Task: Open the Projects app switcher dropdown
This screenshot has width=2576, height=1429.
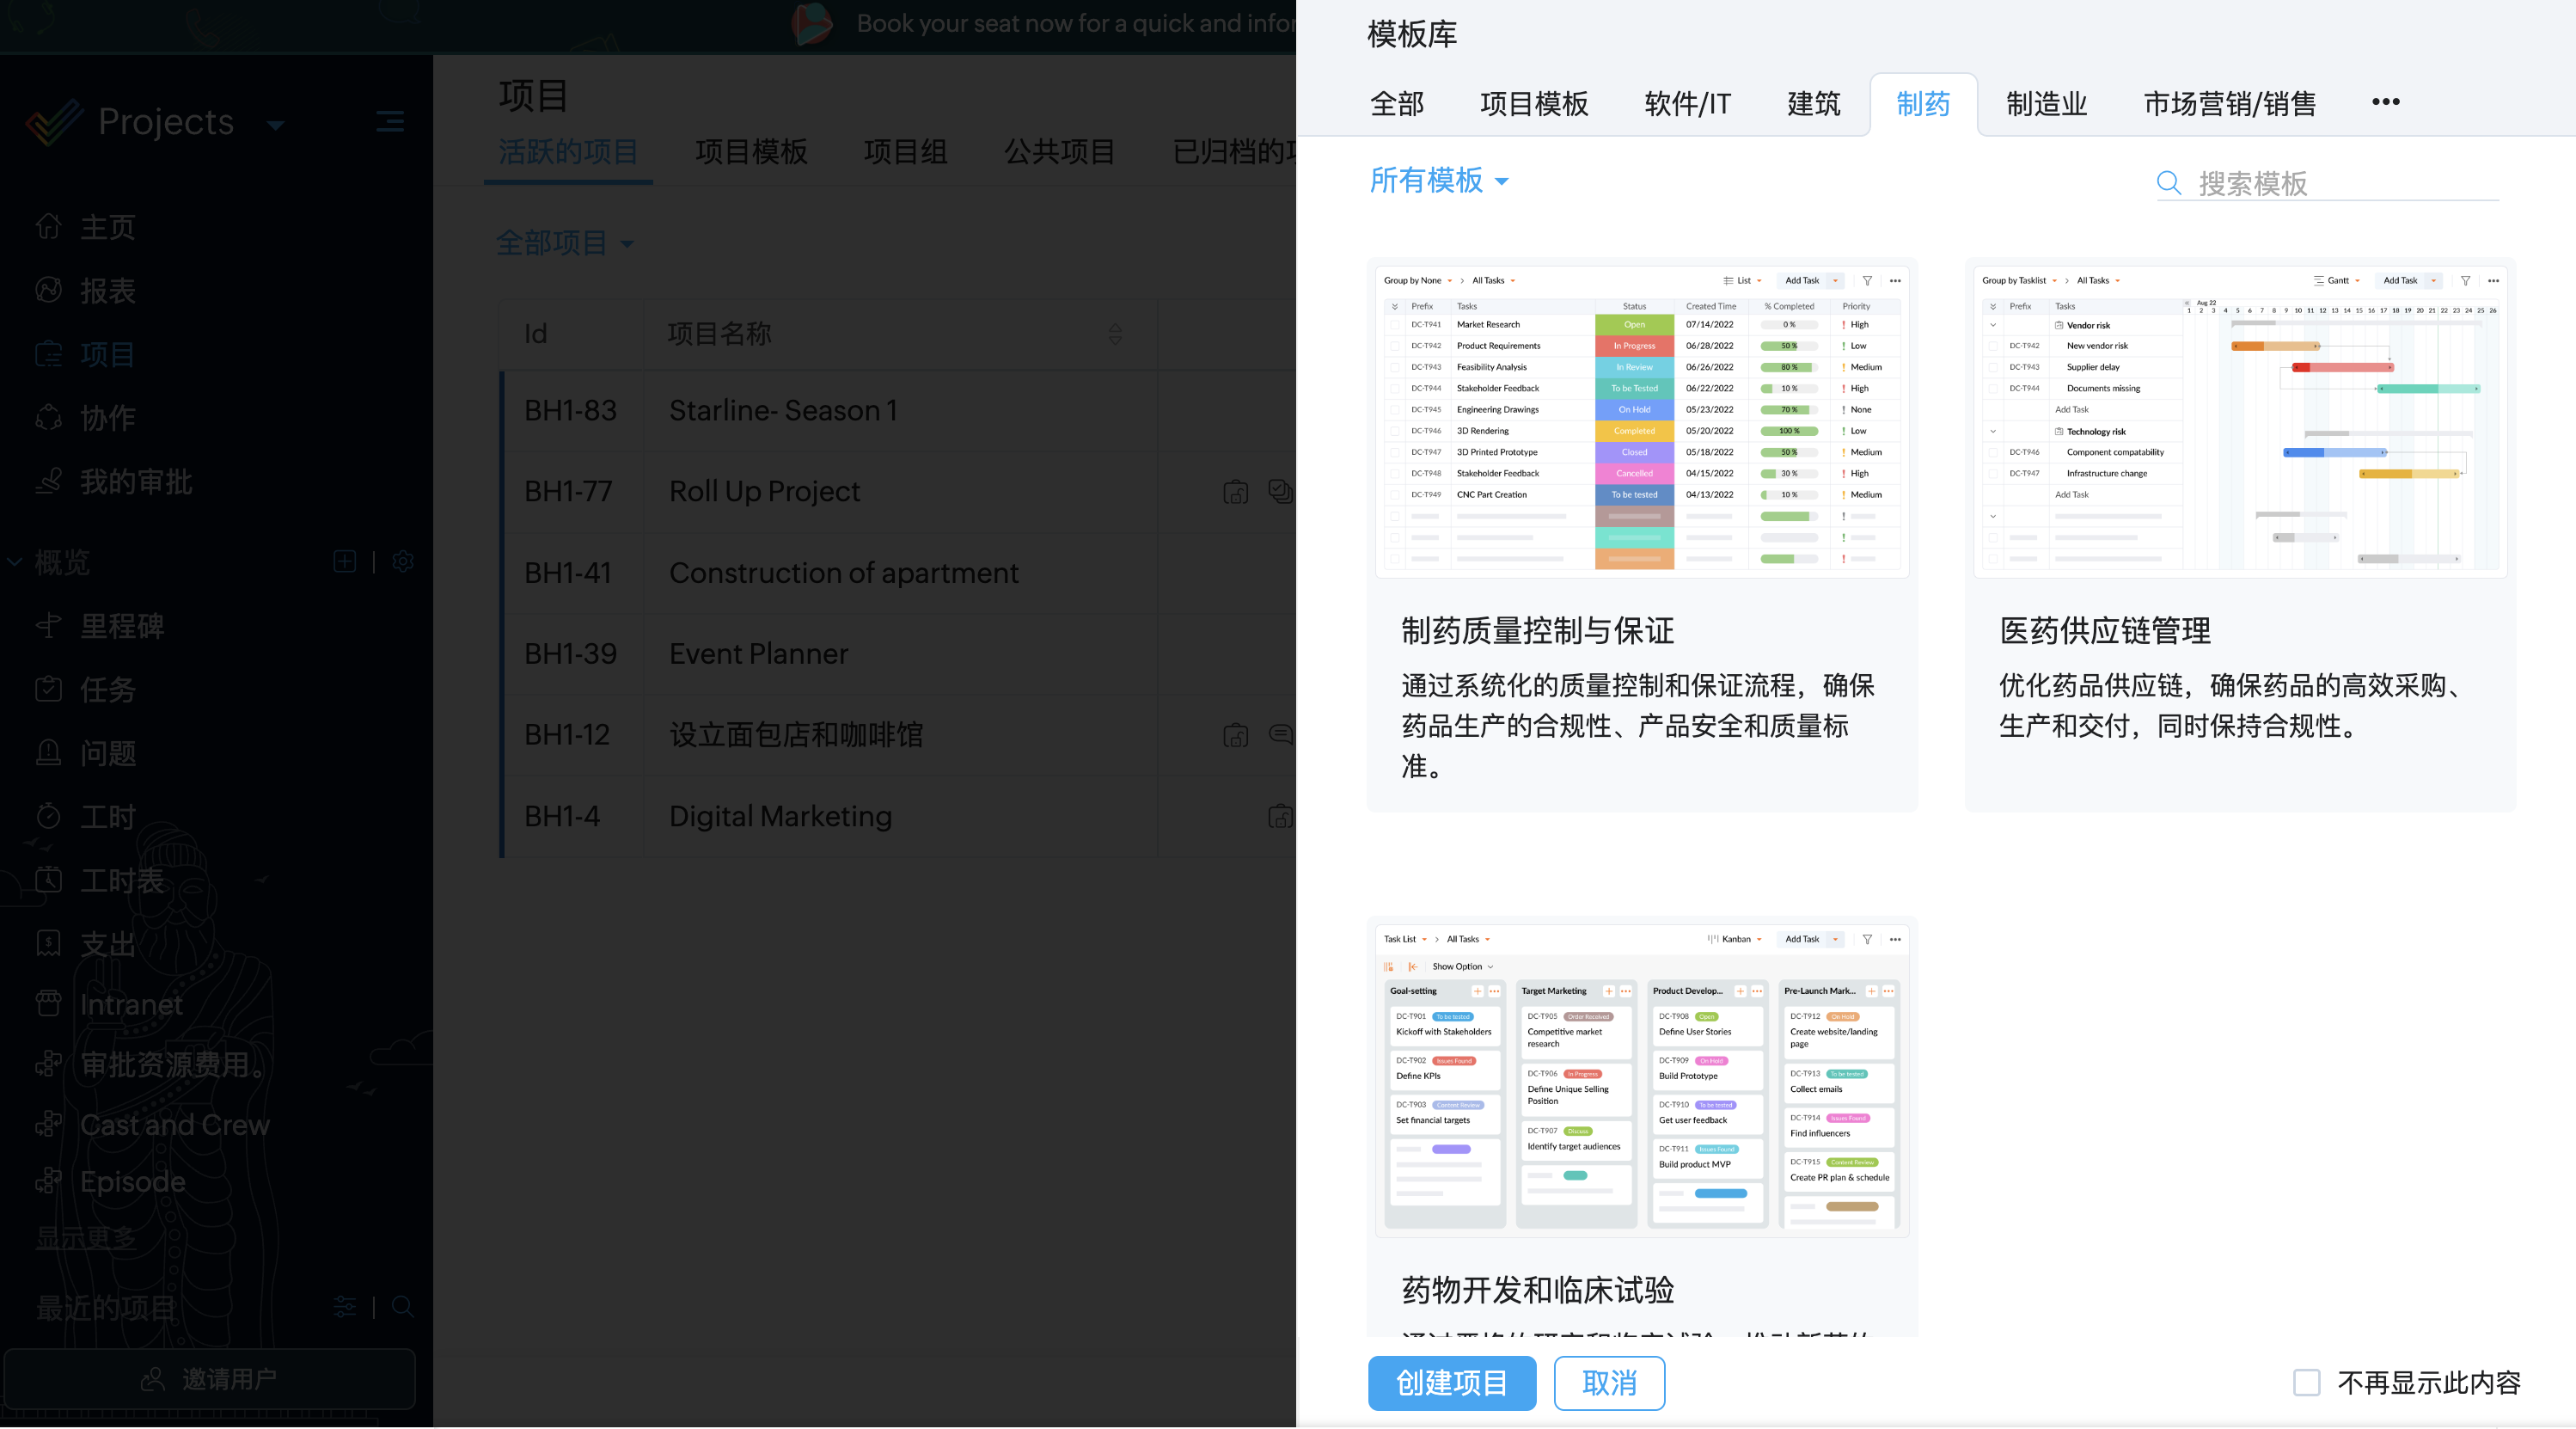Action: click(276, 125)
